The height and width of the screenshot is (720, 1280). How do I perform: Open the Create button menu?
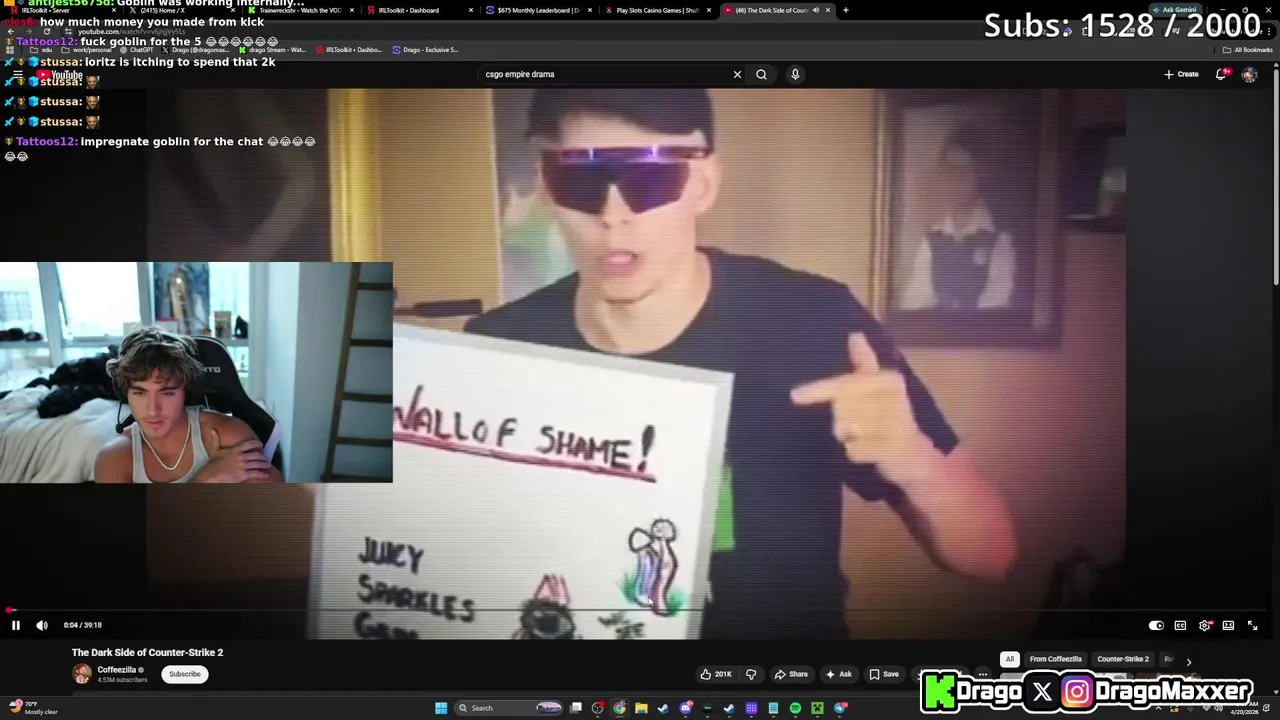tap(1181, 74)
